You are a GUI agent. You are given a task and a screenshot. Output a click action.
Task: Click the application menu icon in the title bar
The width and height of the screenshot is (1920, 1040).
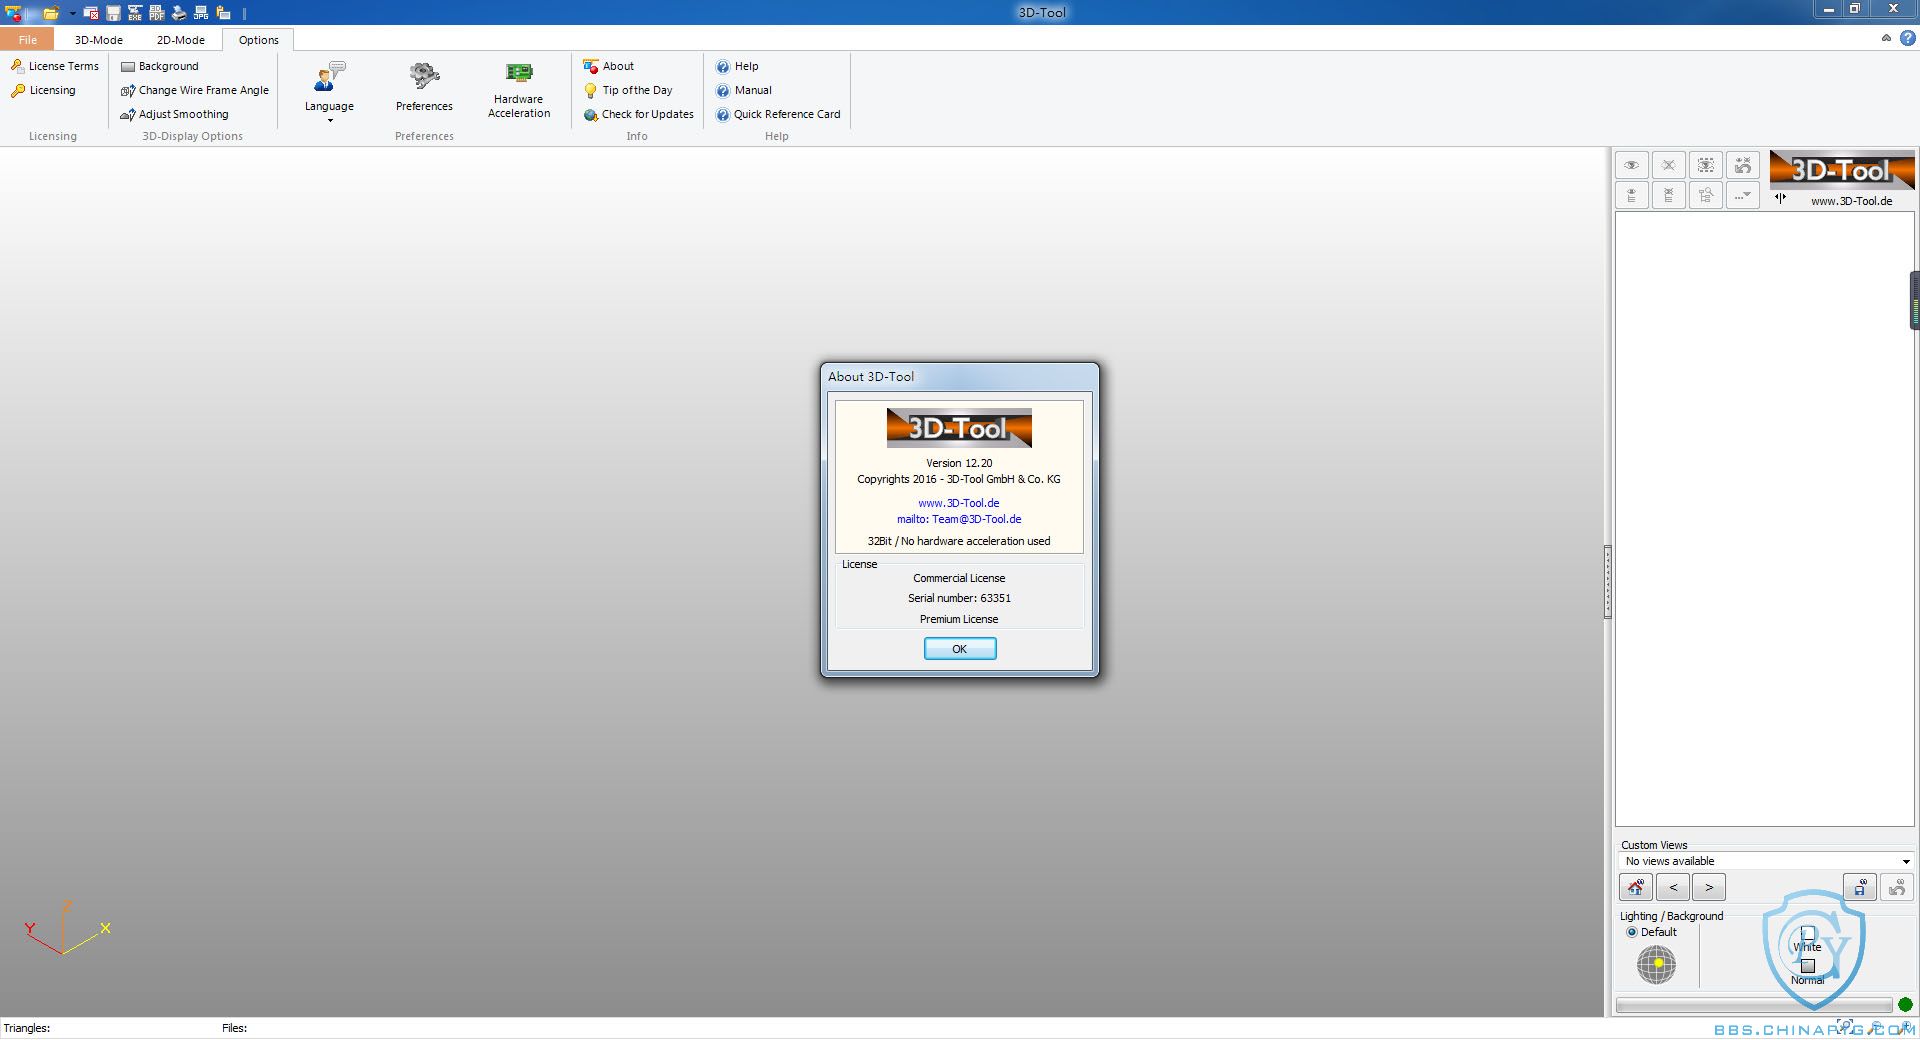point(13,13)
